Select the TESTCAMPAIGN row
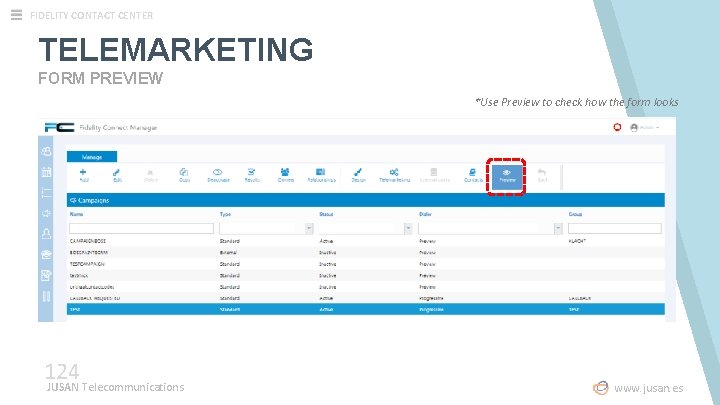The width and height of the screenshot is (720, 405). coord(366,264)
